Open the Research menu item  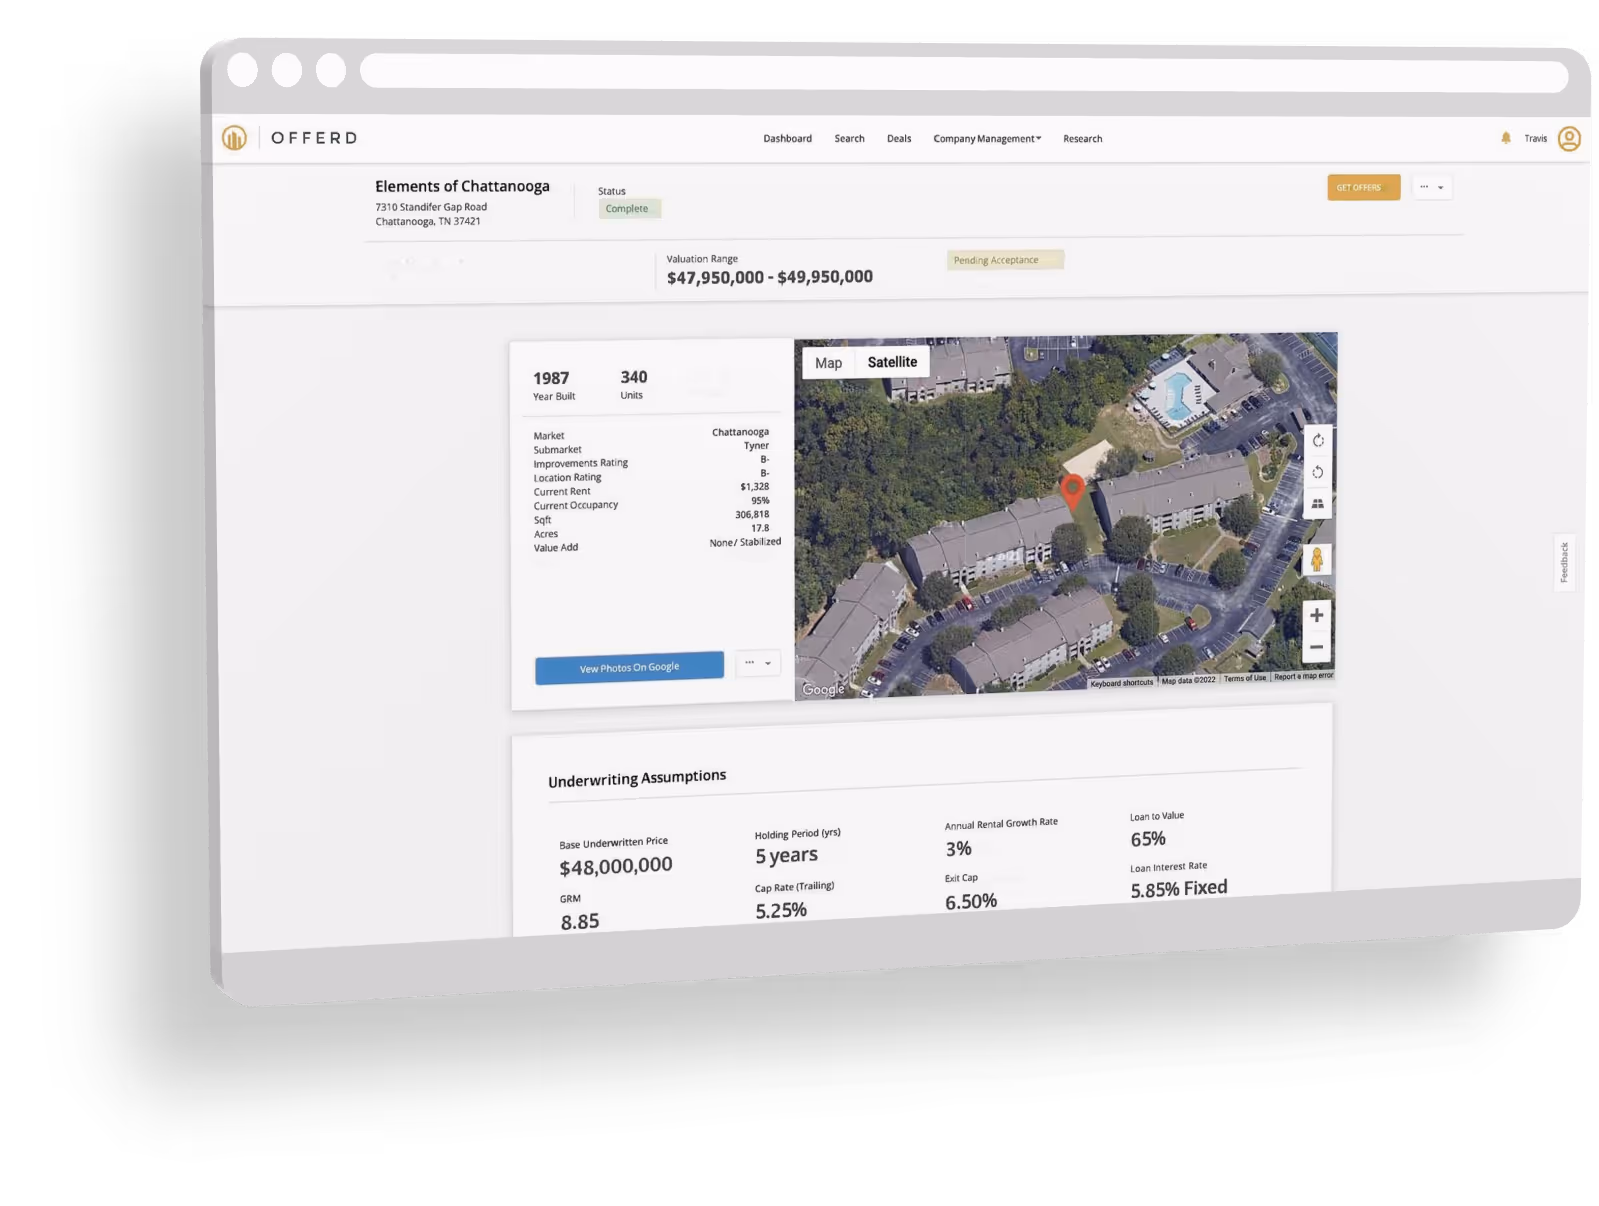1083,139
